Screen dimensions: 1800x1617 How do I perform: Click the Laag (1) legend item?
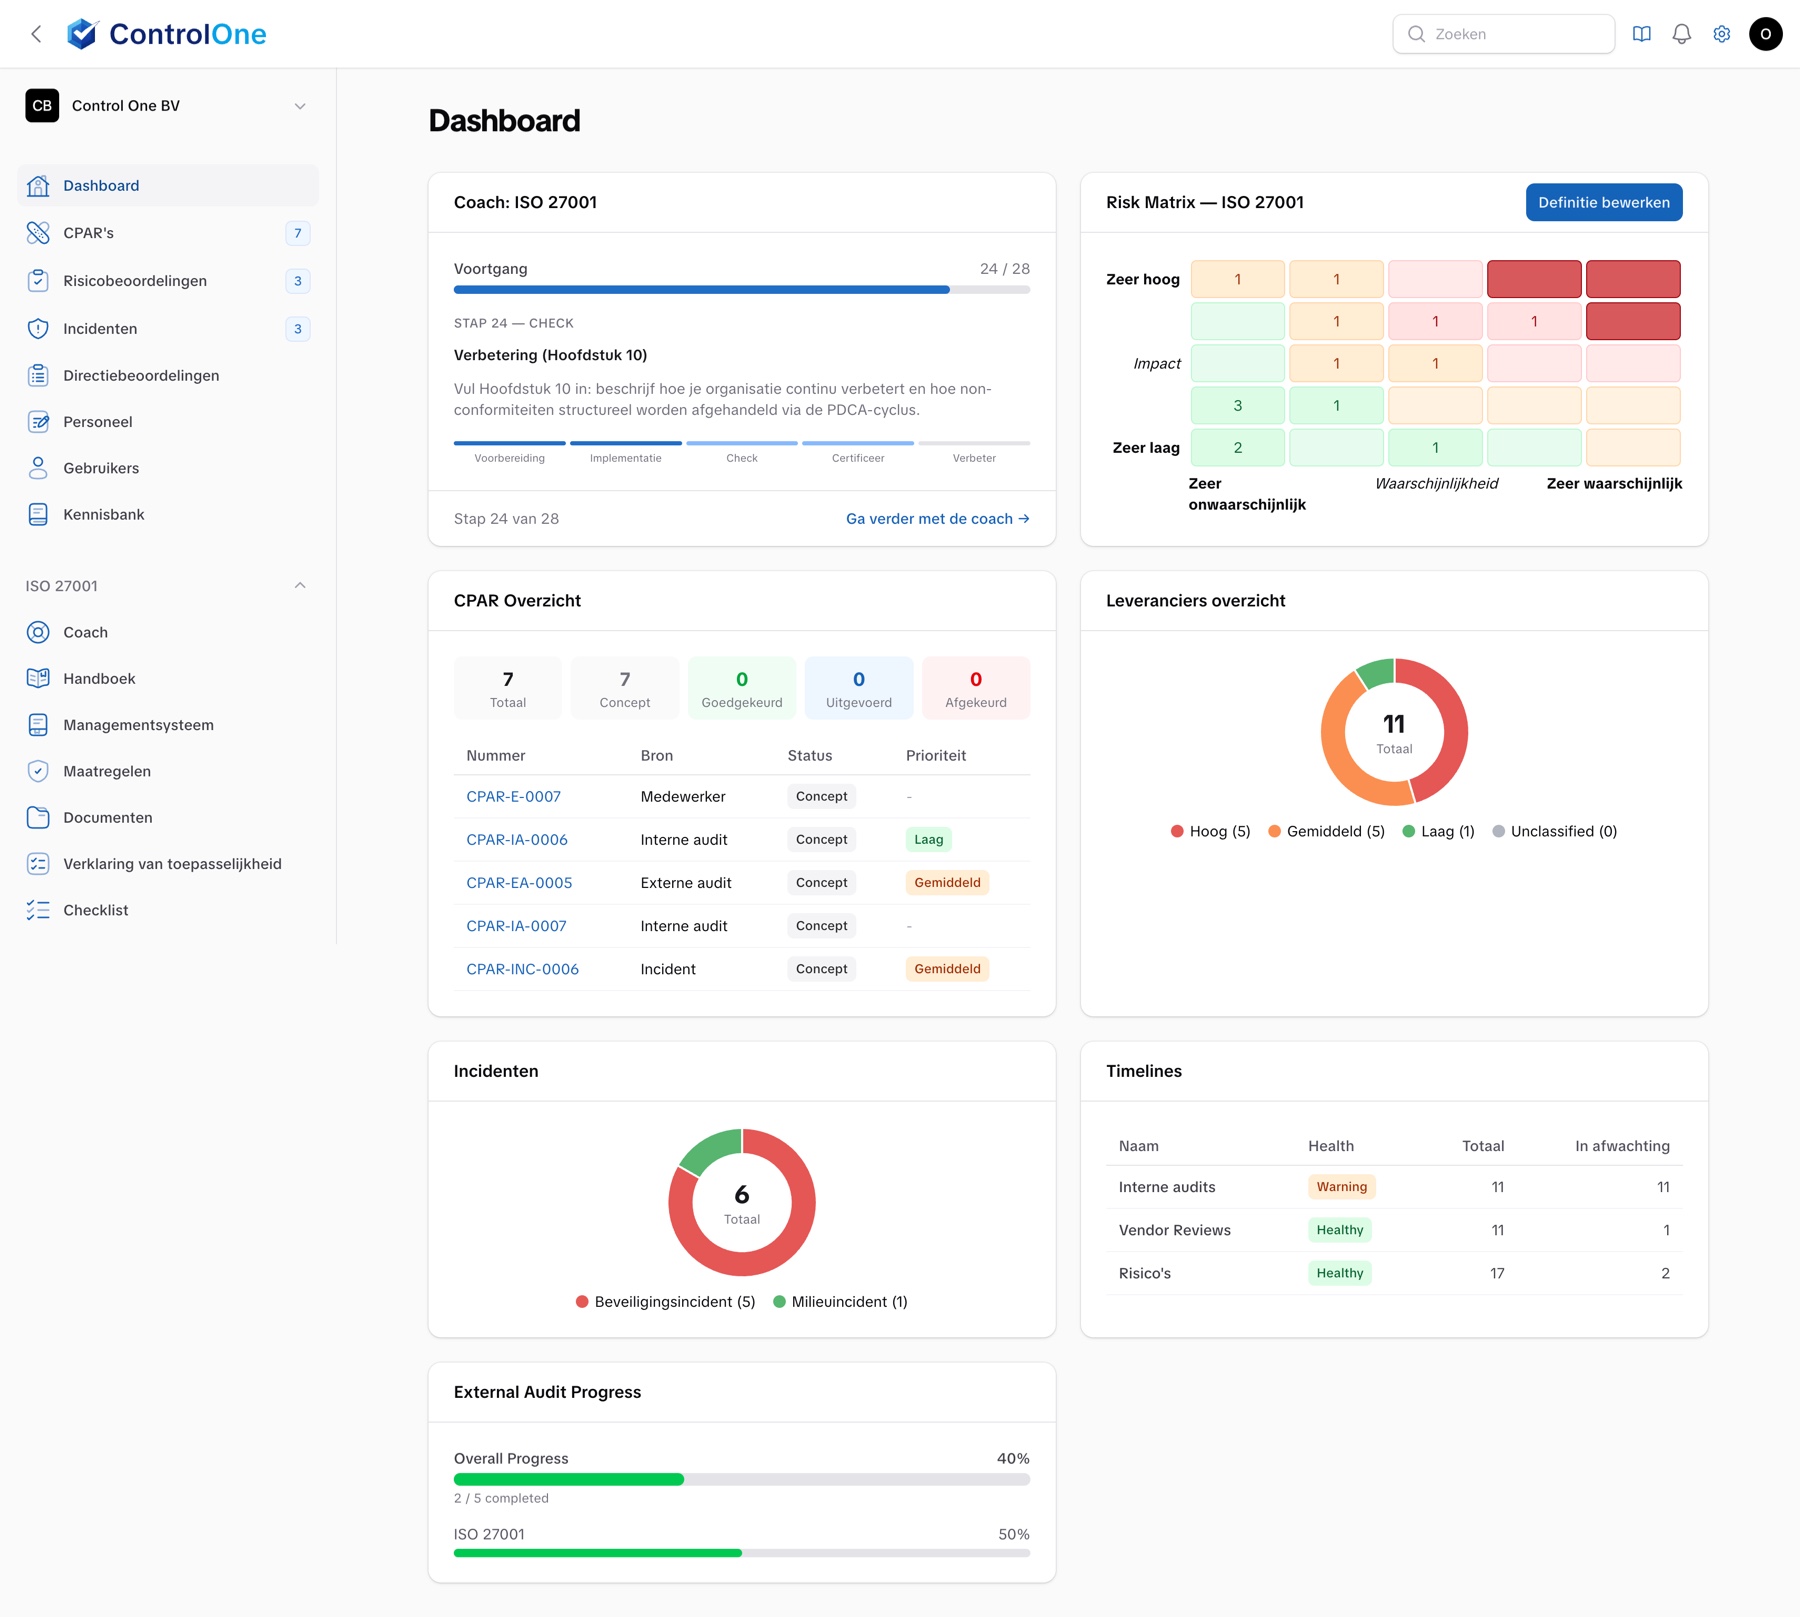1438,832
